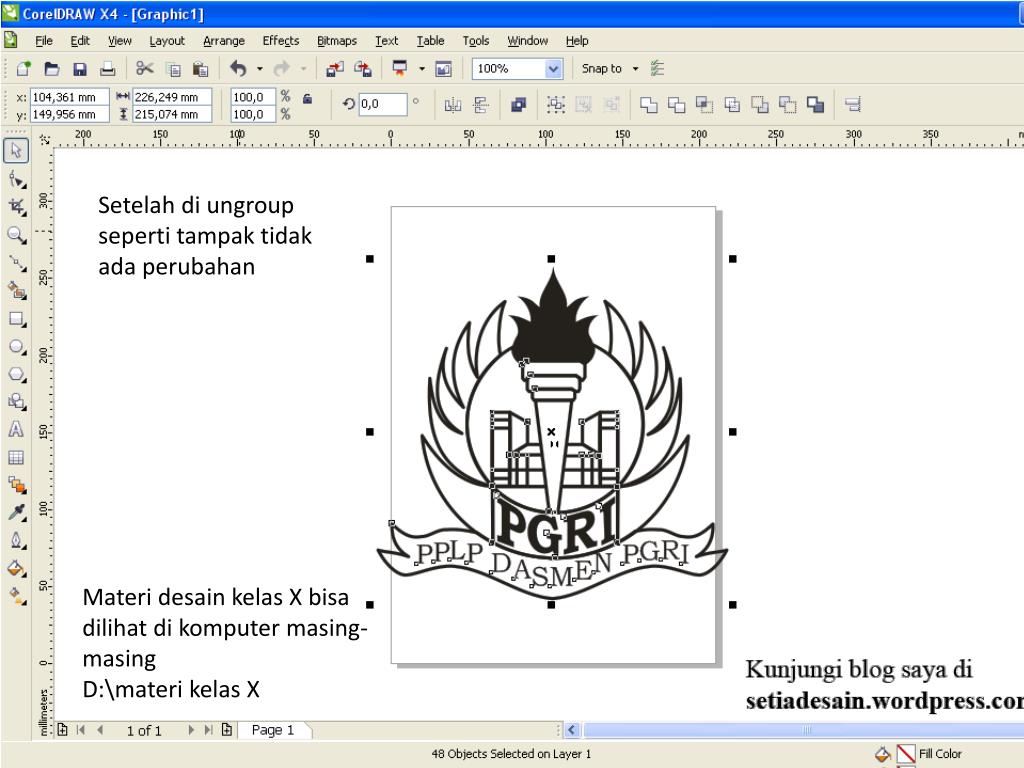Select the Smart Fill tool
Image resolution: width=1024 pixels, height=768 pixels.
(x=16, y=291)
